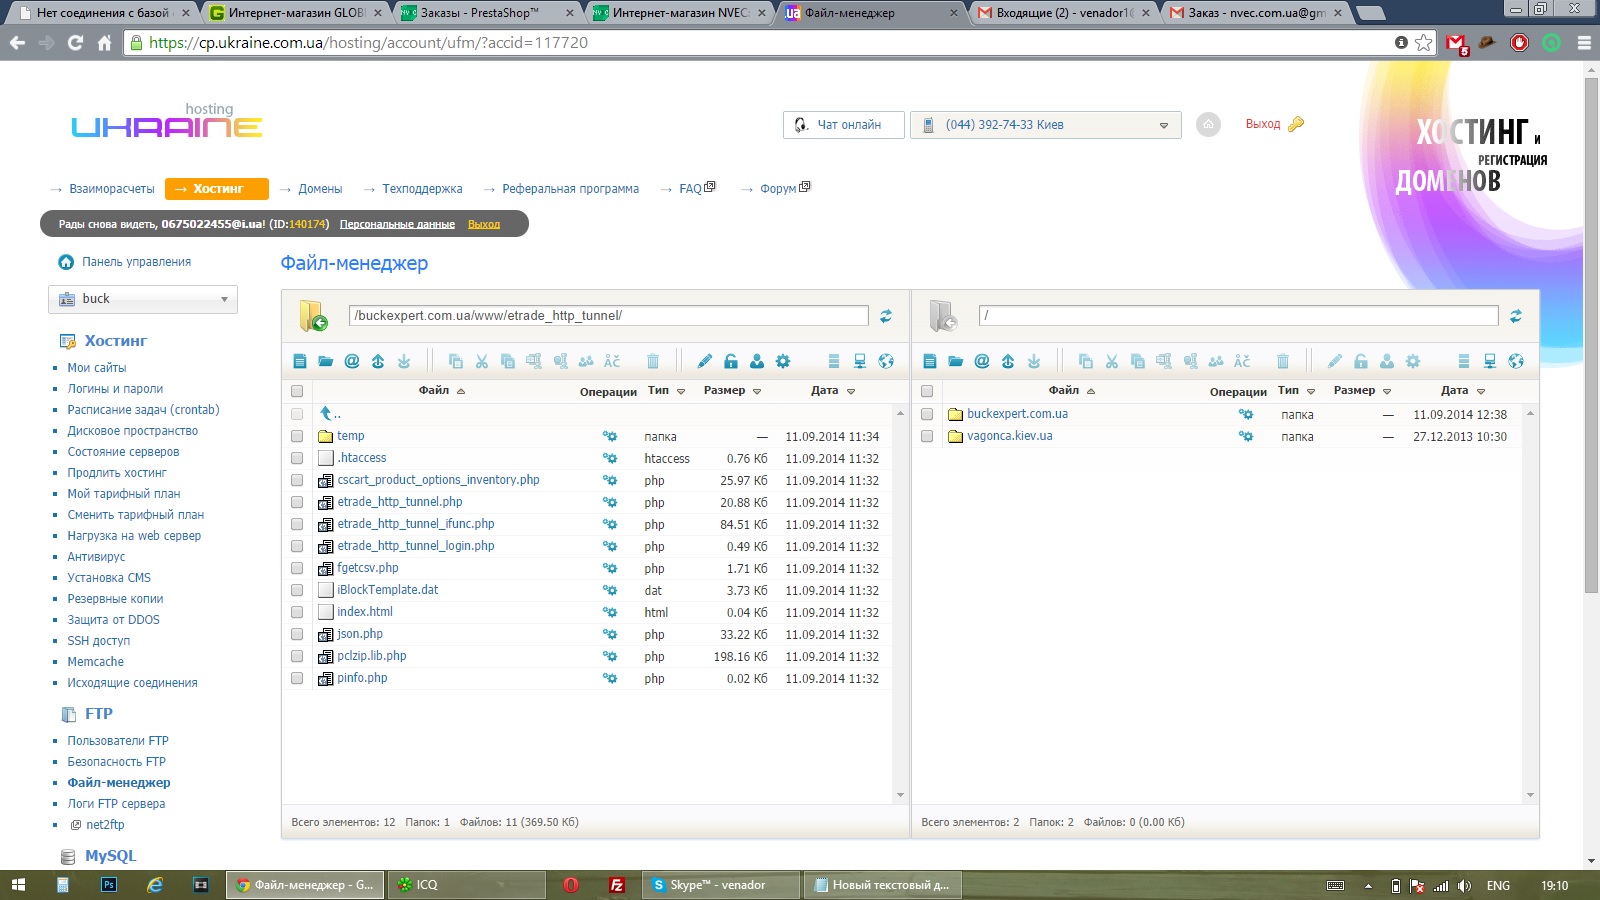Image resolution: width=1600 pixels, height=900 pixels.
Task: Tick checkbox for index.html
Action: pos(297,612)
